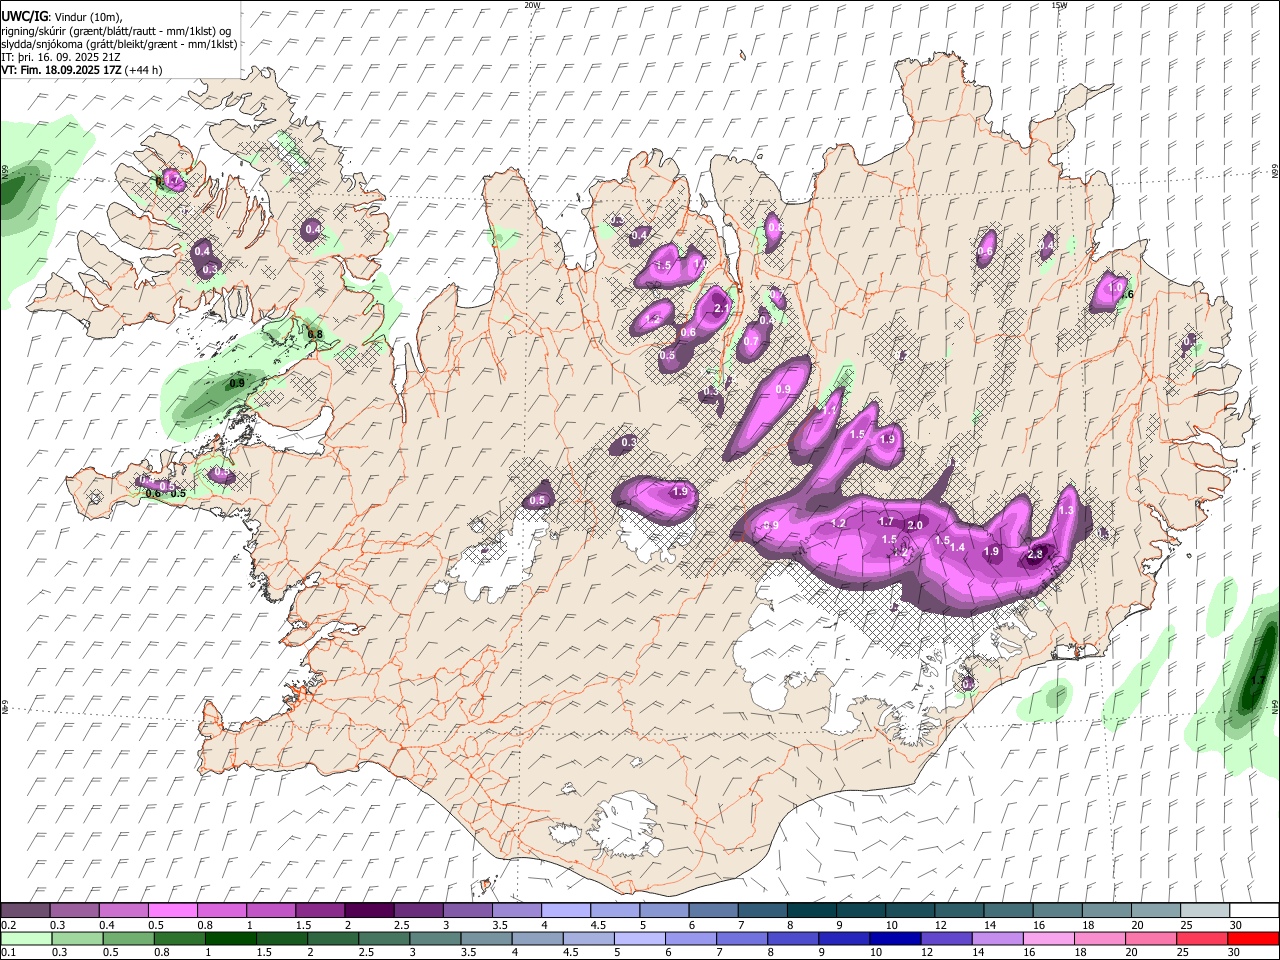
Task: Click the dark purple 0.2–0.3 snow legend swatch
Action: point(26,910)
